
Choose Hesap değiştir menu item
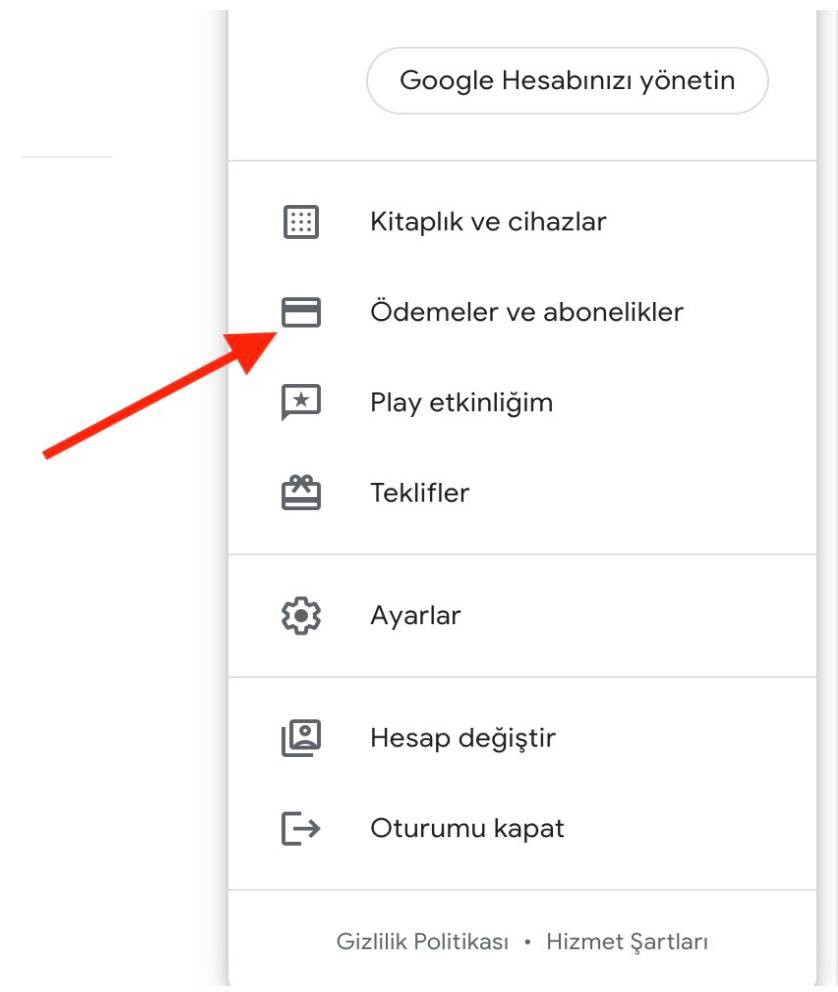pyautogui.click(x=522, y=738)
